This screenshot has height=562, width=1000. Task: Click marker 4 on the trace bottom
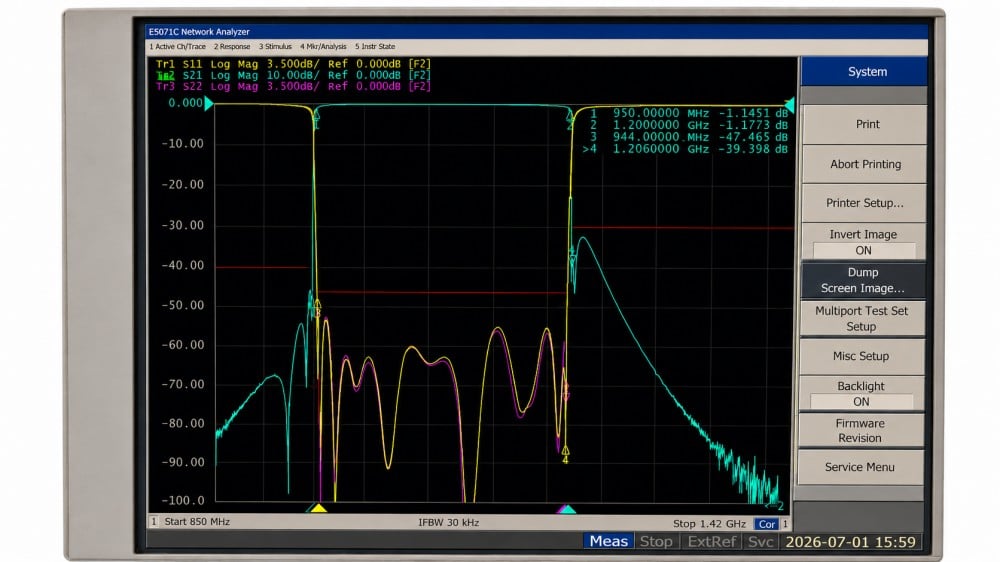tap(565, 454)
